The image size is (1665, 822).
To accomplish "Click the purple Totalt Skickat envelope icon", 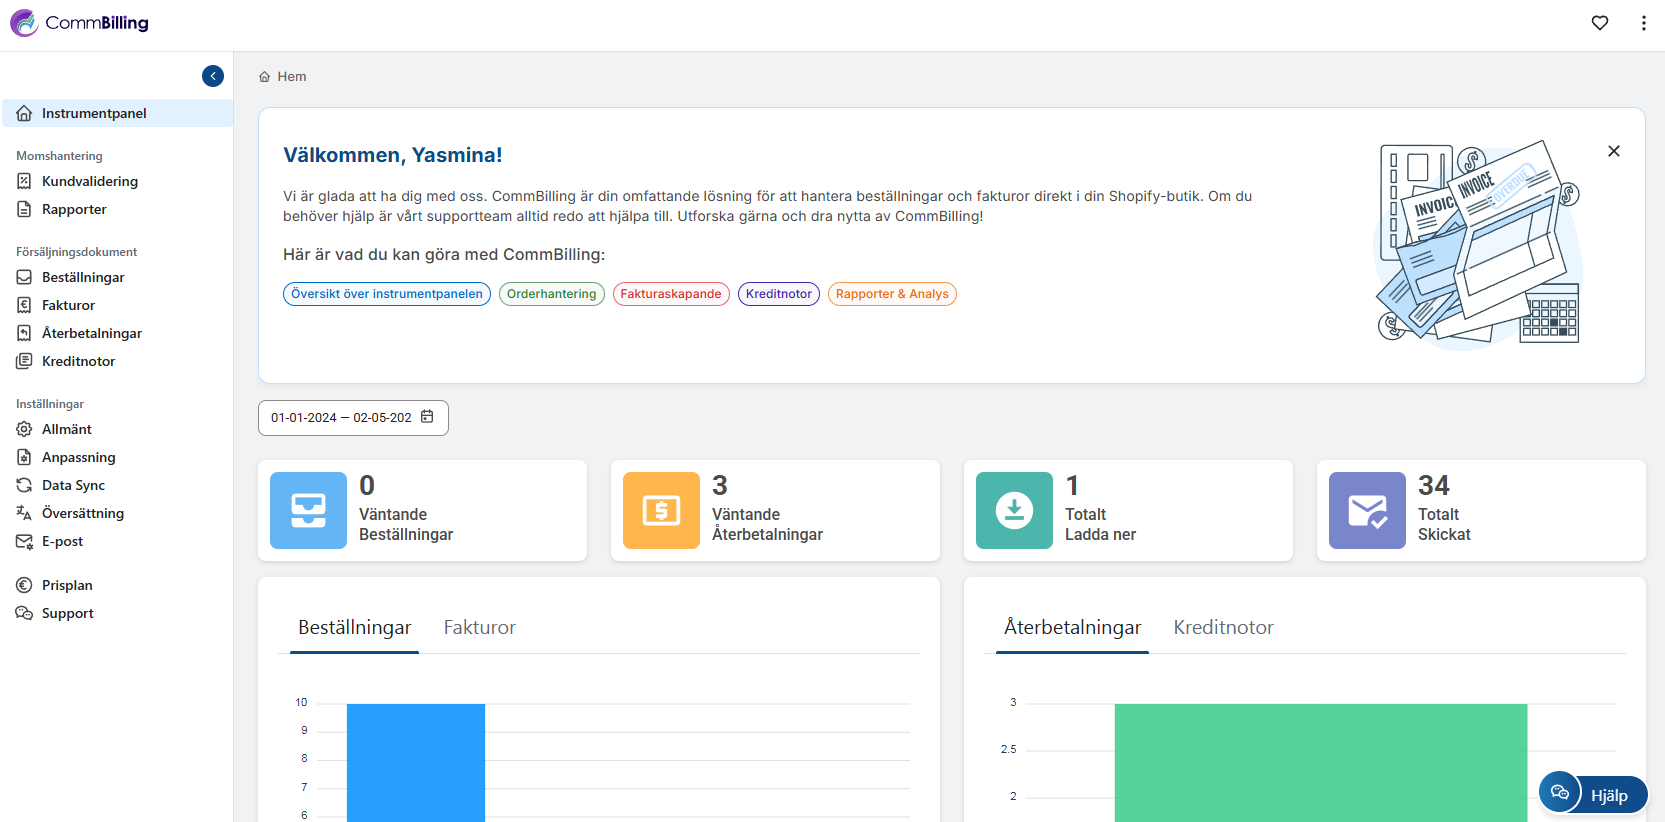I will tap(1367, 510).
